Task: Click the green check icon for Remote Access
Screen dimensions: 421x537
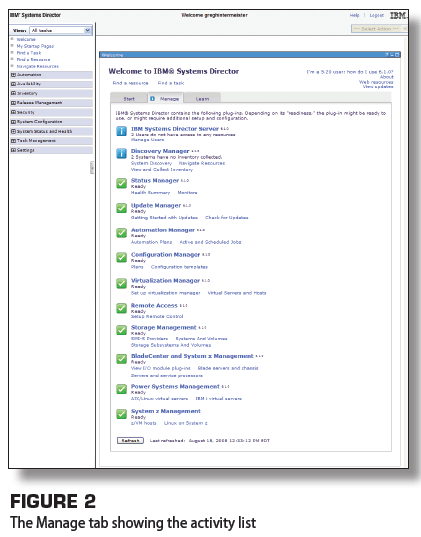Action: [x=122, y=308]
